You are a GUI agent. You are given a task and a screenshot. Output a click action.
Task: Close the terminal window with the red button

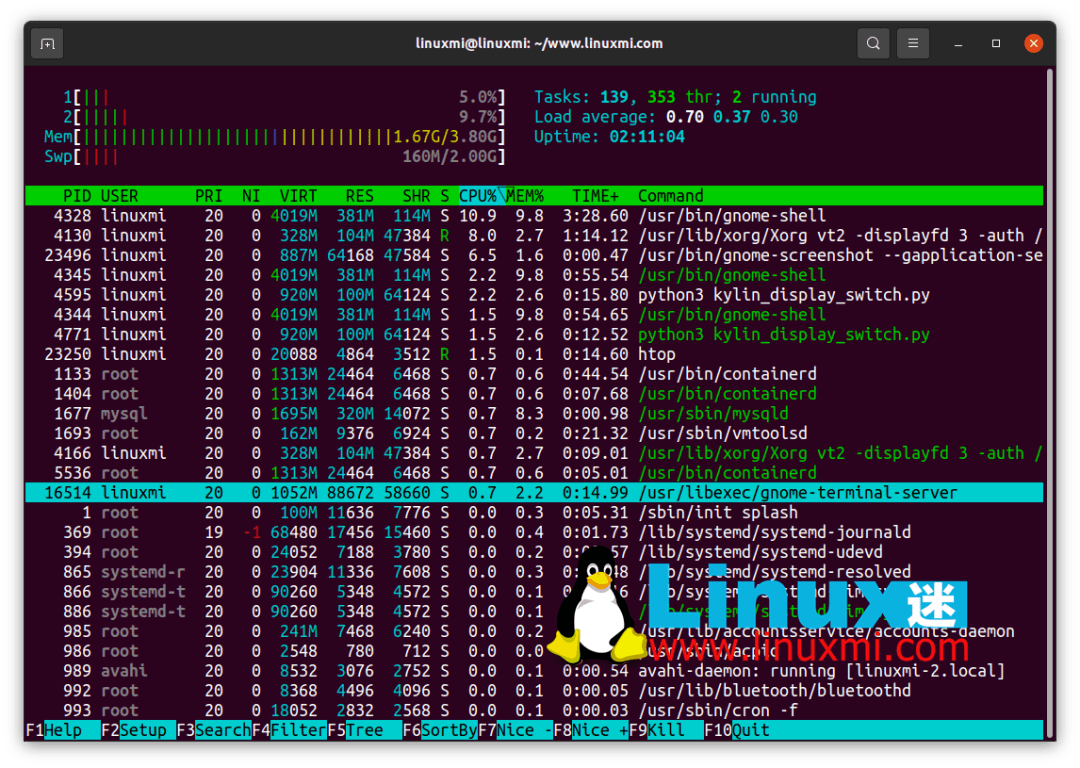tap(1033, 43)
